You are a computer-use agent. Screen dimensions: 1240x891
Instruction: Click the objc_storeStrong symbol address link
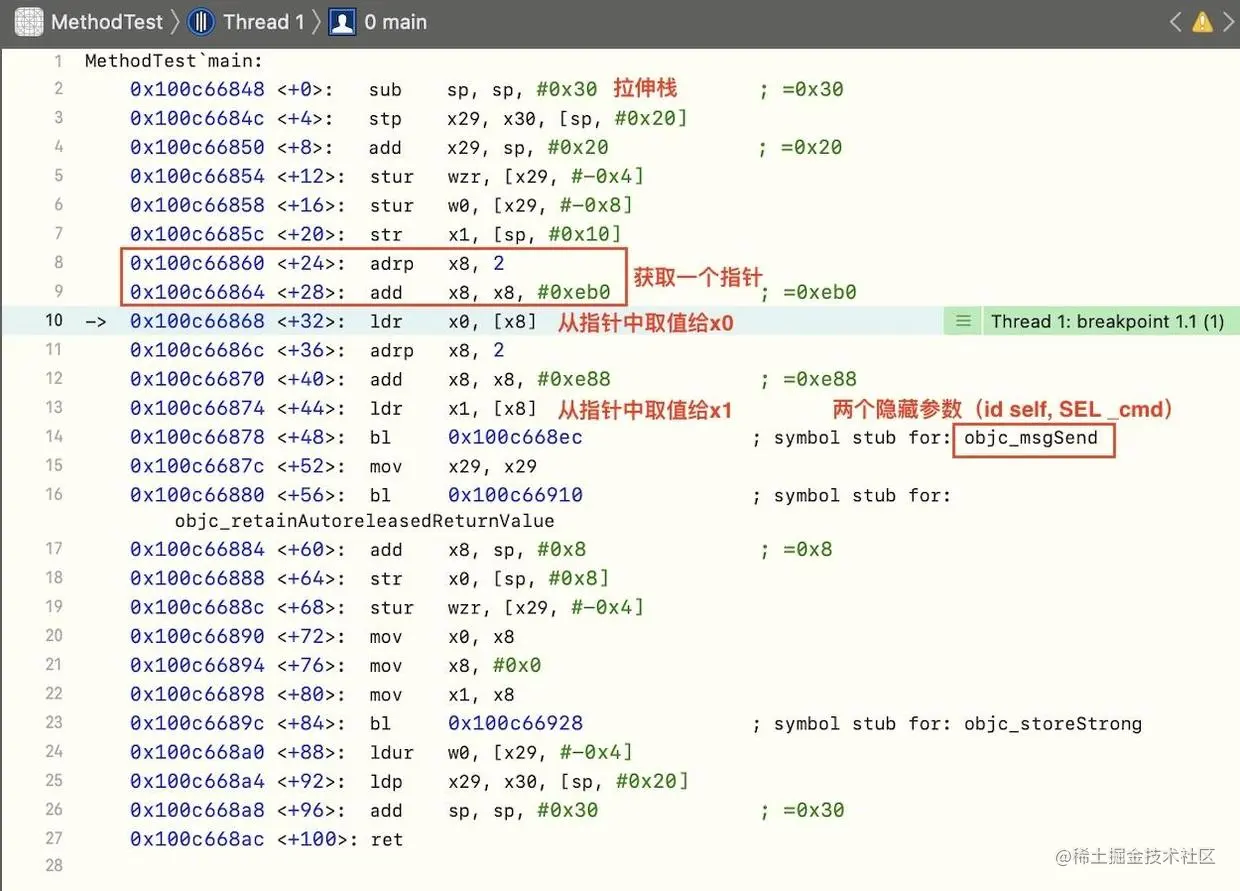point(513,723)
